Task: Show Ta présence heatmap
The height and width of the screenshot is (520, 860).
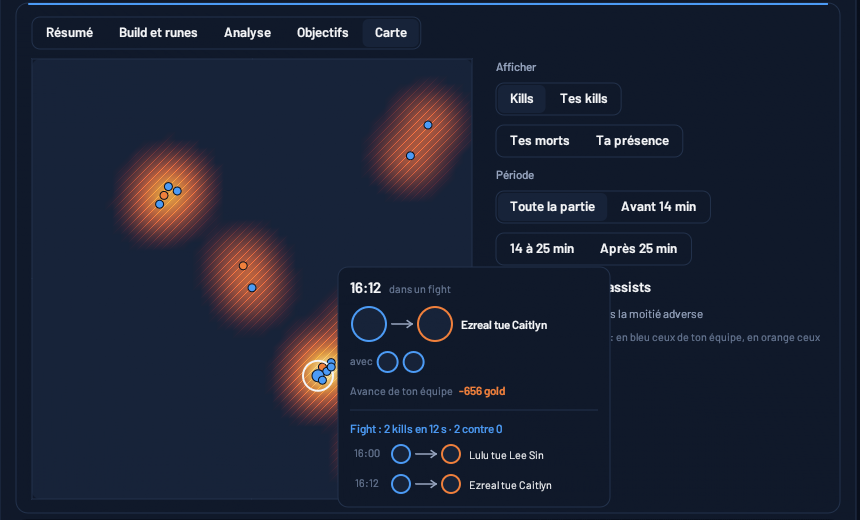Action: click(x=632, y=141)
